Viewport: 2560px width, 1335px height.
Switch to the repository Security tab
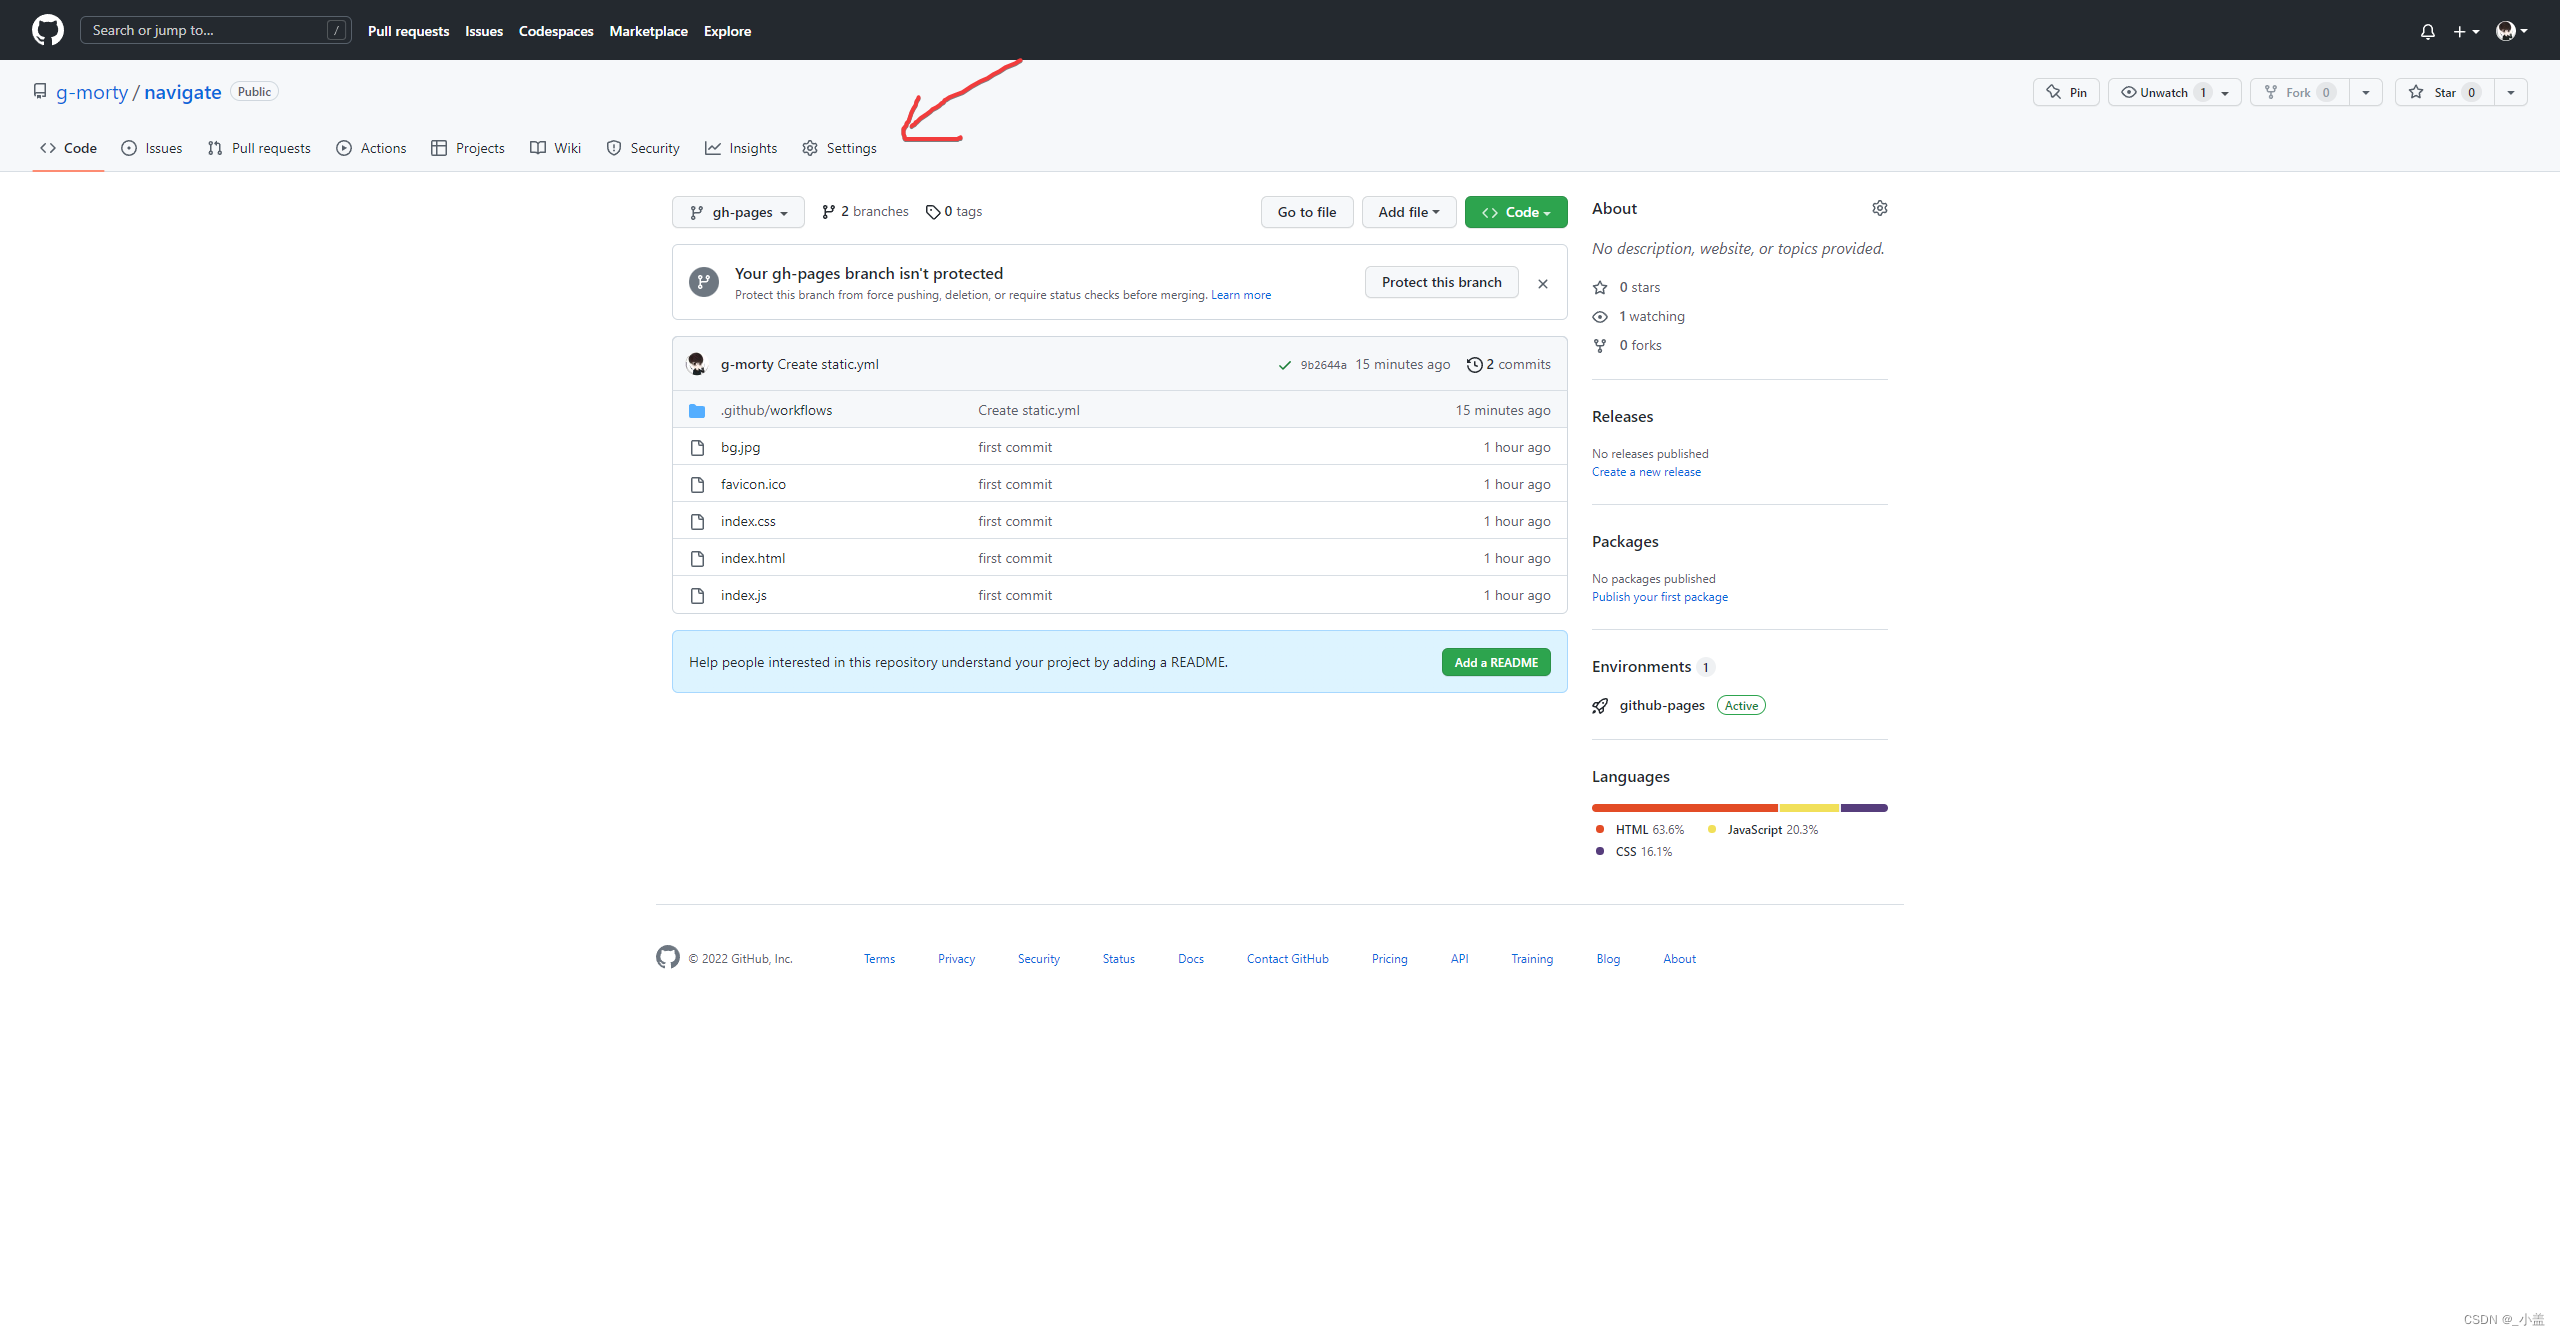coord(643,148)
